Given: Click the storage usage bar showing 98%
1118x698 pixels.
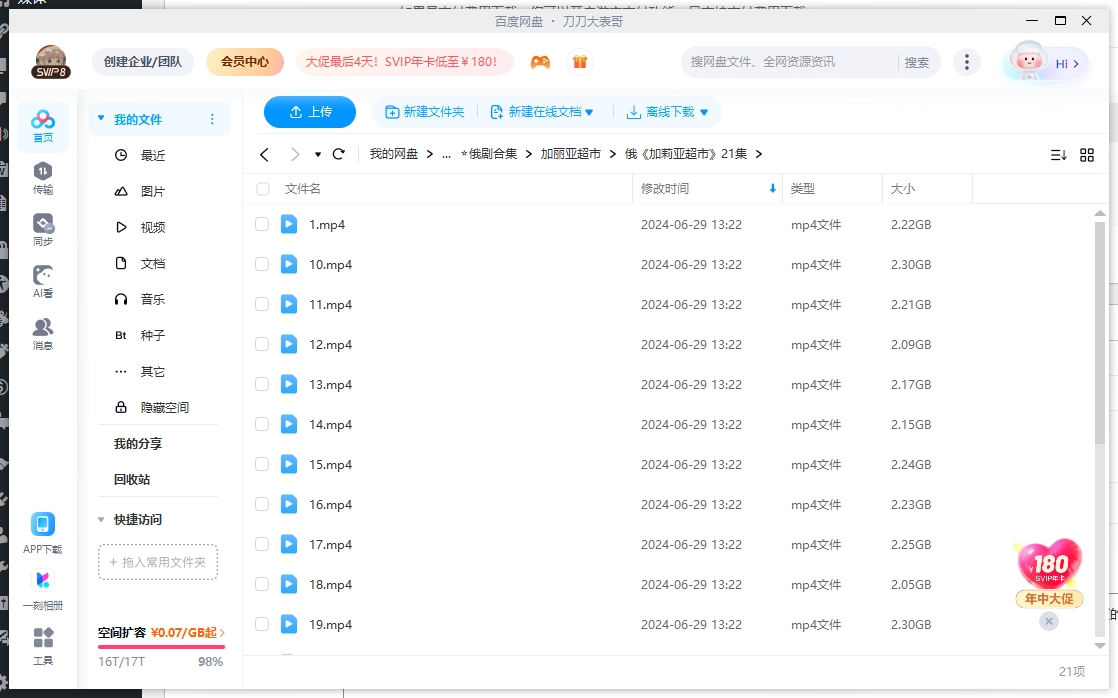Looking at the screenshot, I should [160, 645].
